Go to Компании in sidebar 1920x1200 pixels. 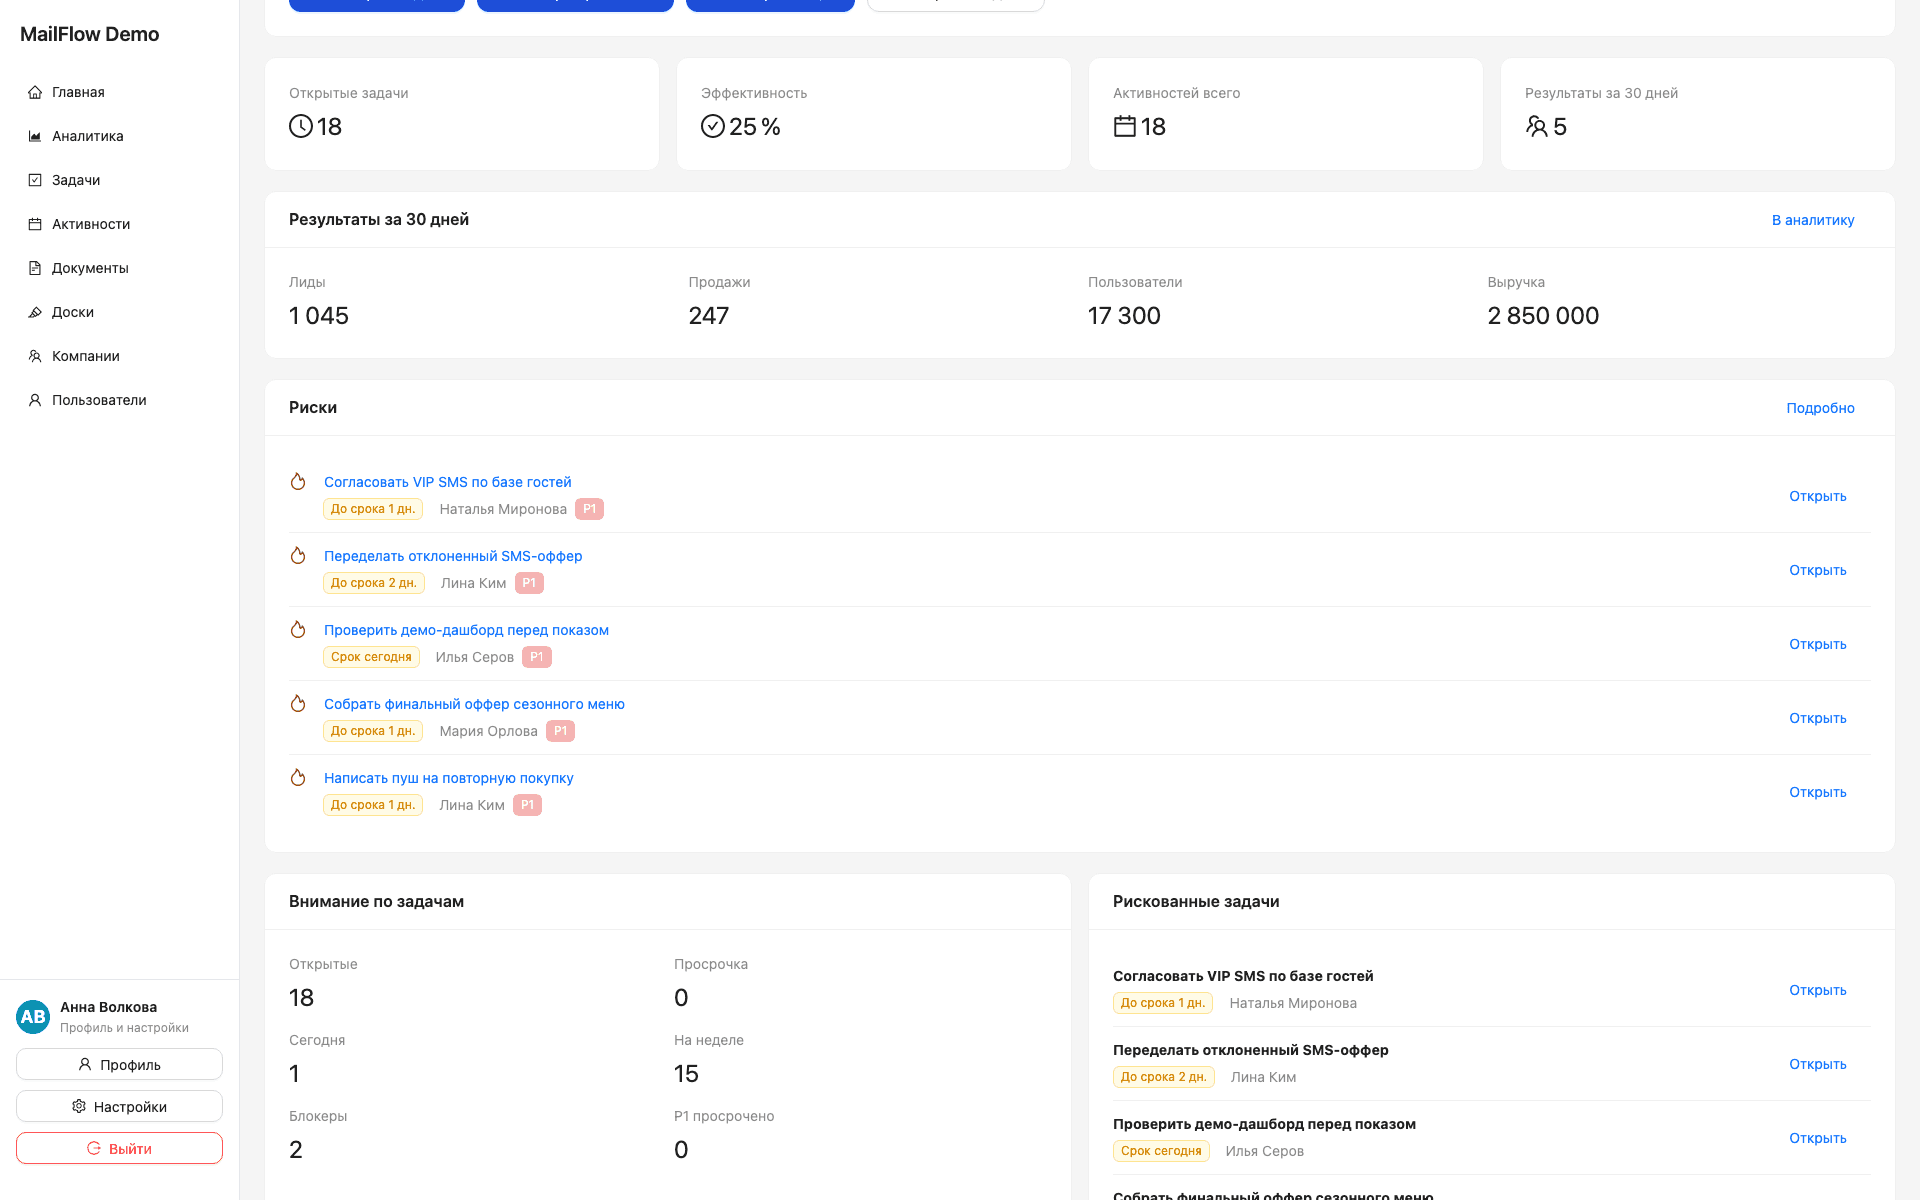[120, 356]
